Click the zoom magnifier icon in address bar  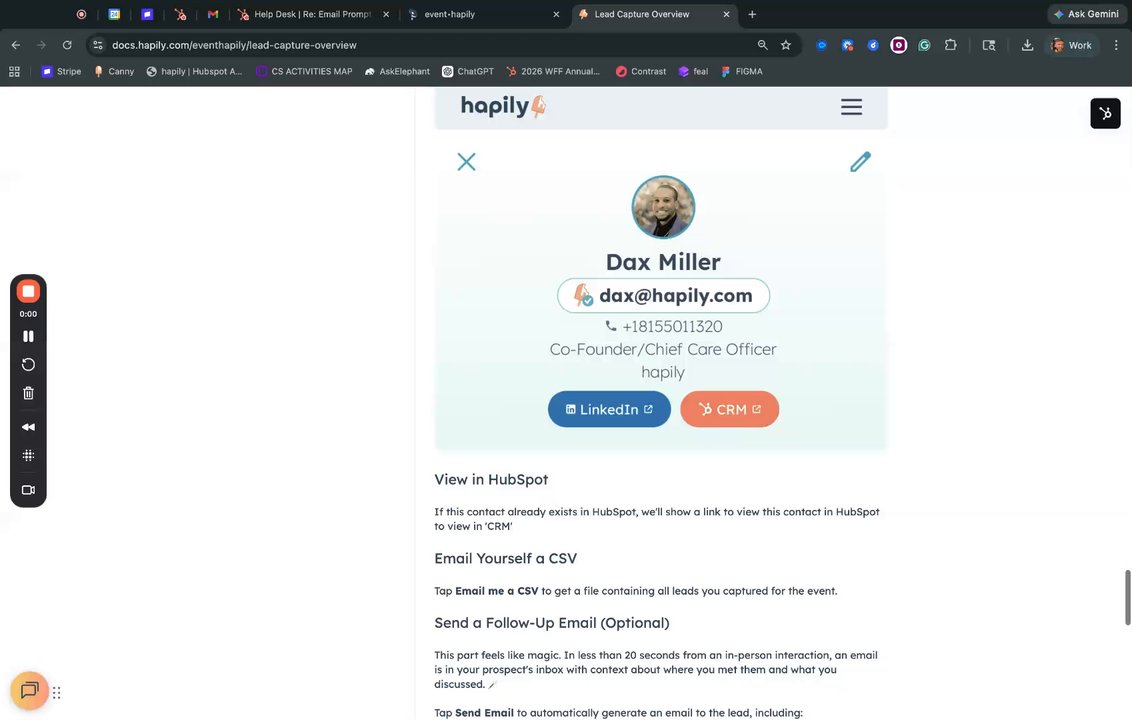(x=762, y=45)
